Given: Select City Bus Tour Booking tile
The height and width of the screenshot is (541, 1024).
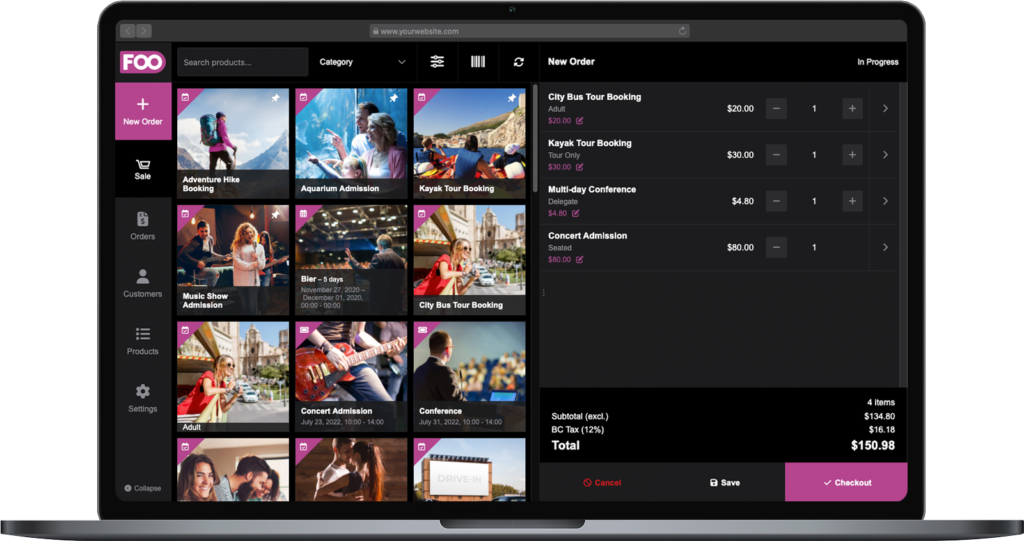Looking at the screenshot, I should 470,260.
